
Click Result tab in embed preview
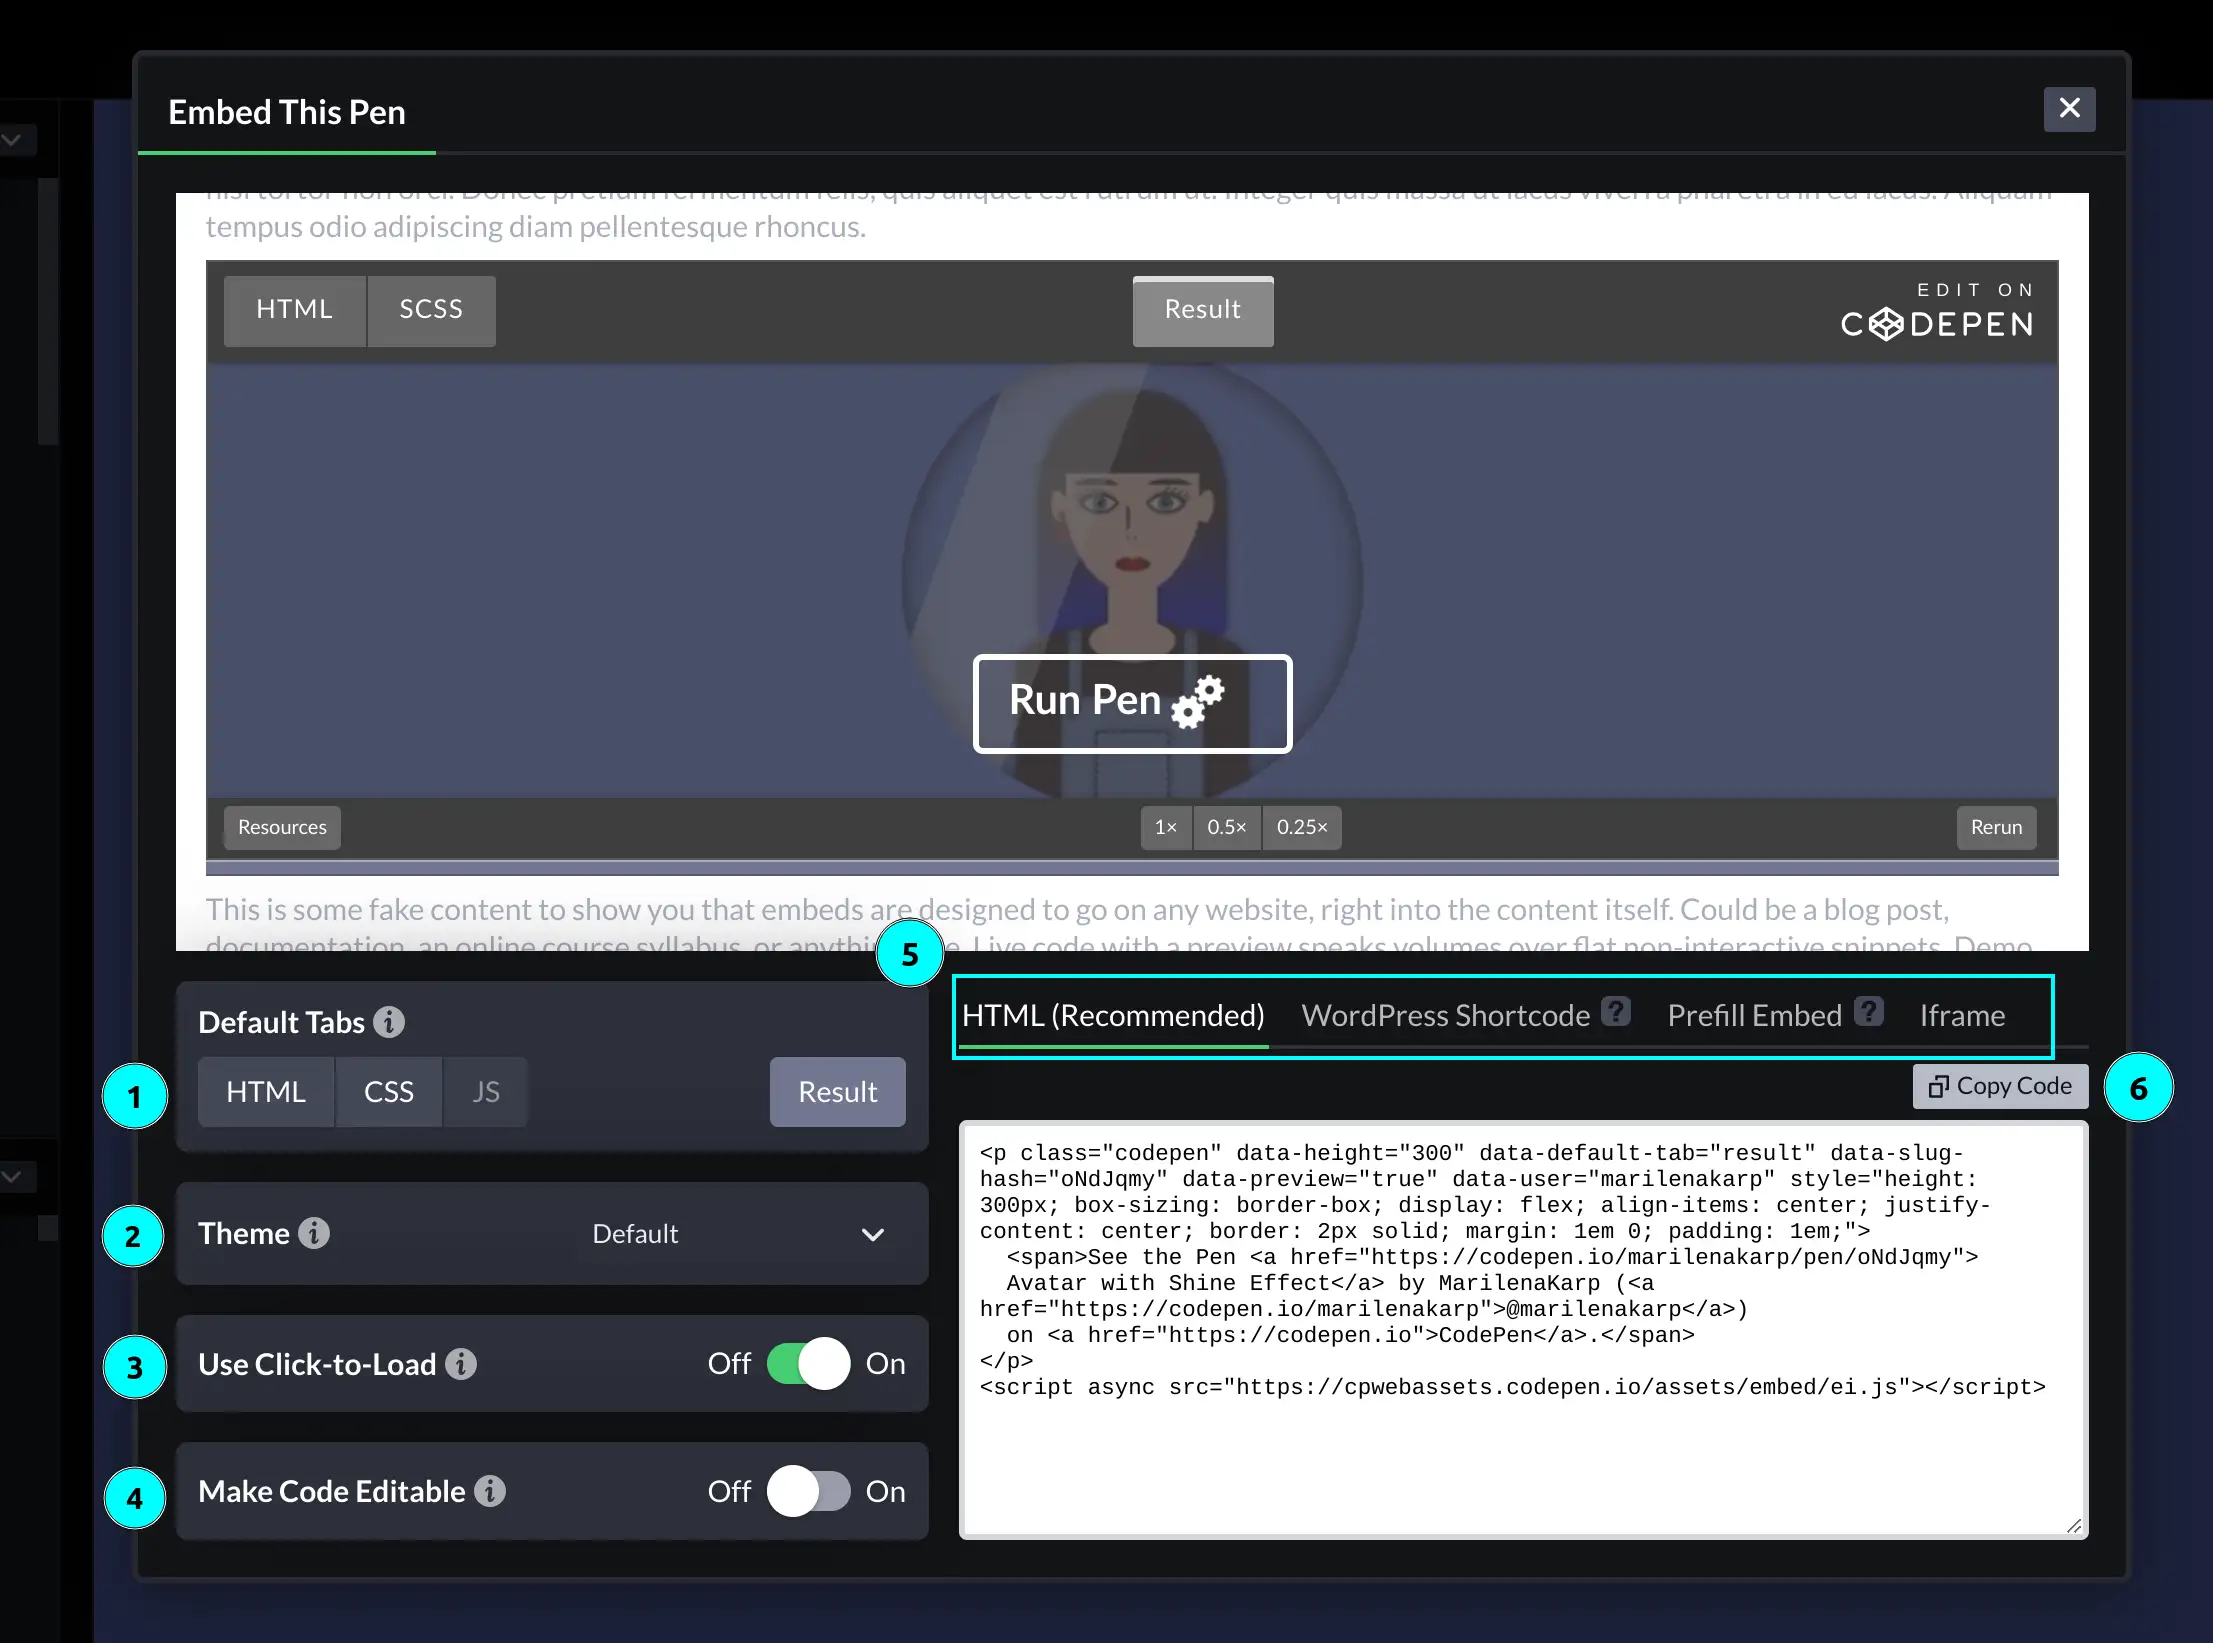(x=1203, y=311)
